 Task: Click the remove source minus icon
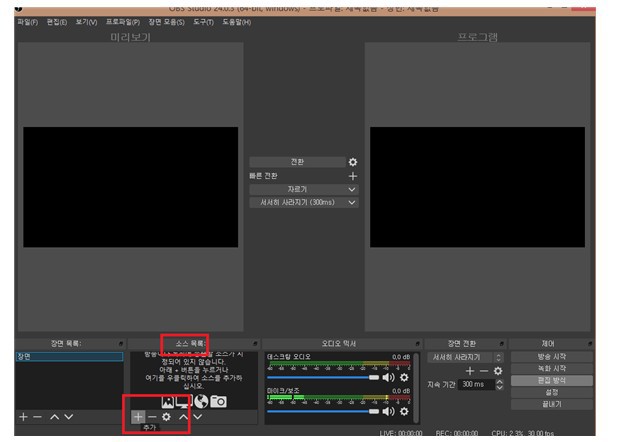152,416
